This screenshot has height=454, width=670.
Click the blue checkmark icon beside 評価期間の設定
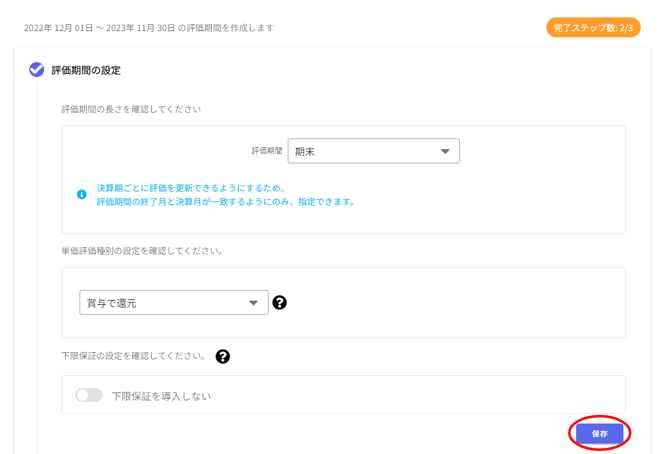click(36, 69)
